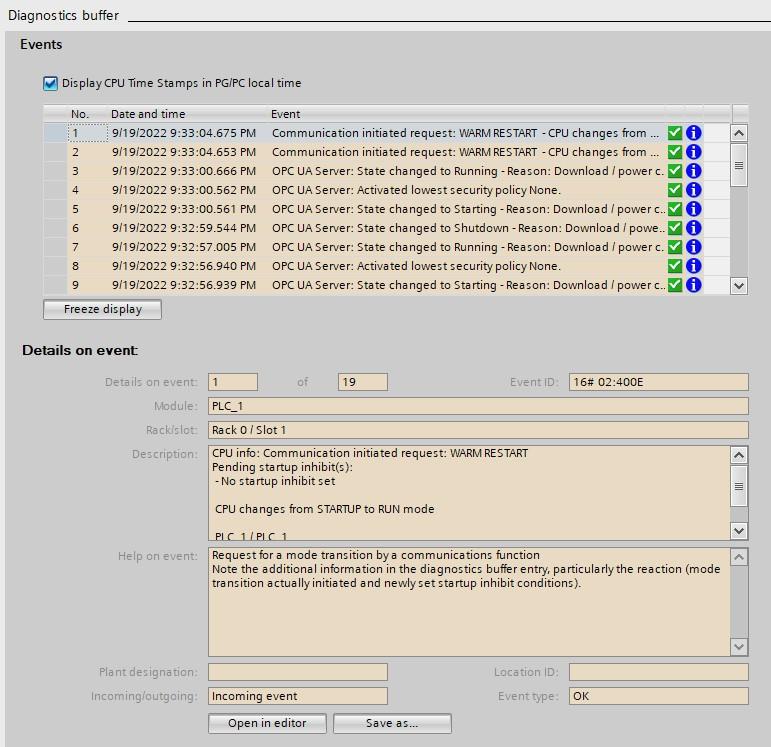Click blue info icon on event row 3
The image size is (771, 747).
click(x=693, y=171)
